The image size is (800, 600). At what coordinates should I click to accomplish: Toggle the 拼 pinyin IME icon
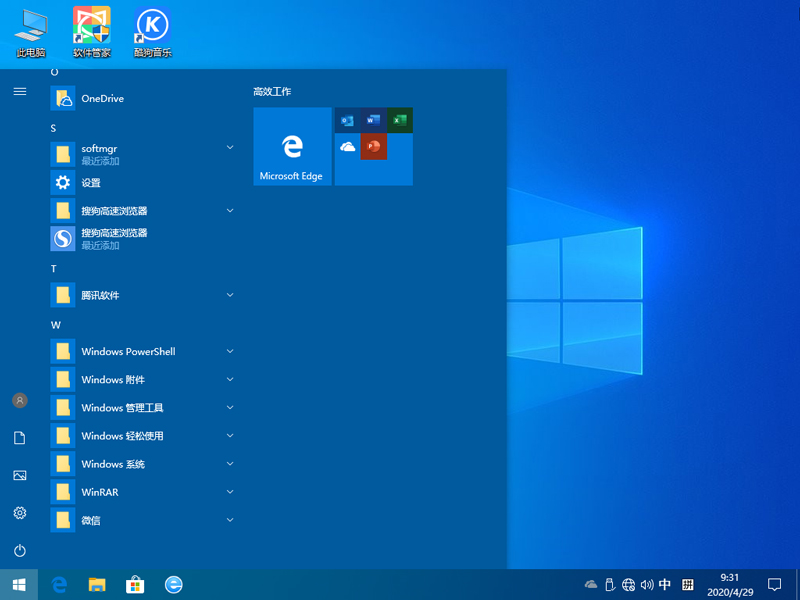pos(687,584)
